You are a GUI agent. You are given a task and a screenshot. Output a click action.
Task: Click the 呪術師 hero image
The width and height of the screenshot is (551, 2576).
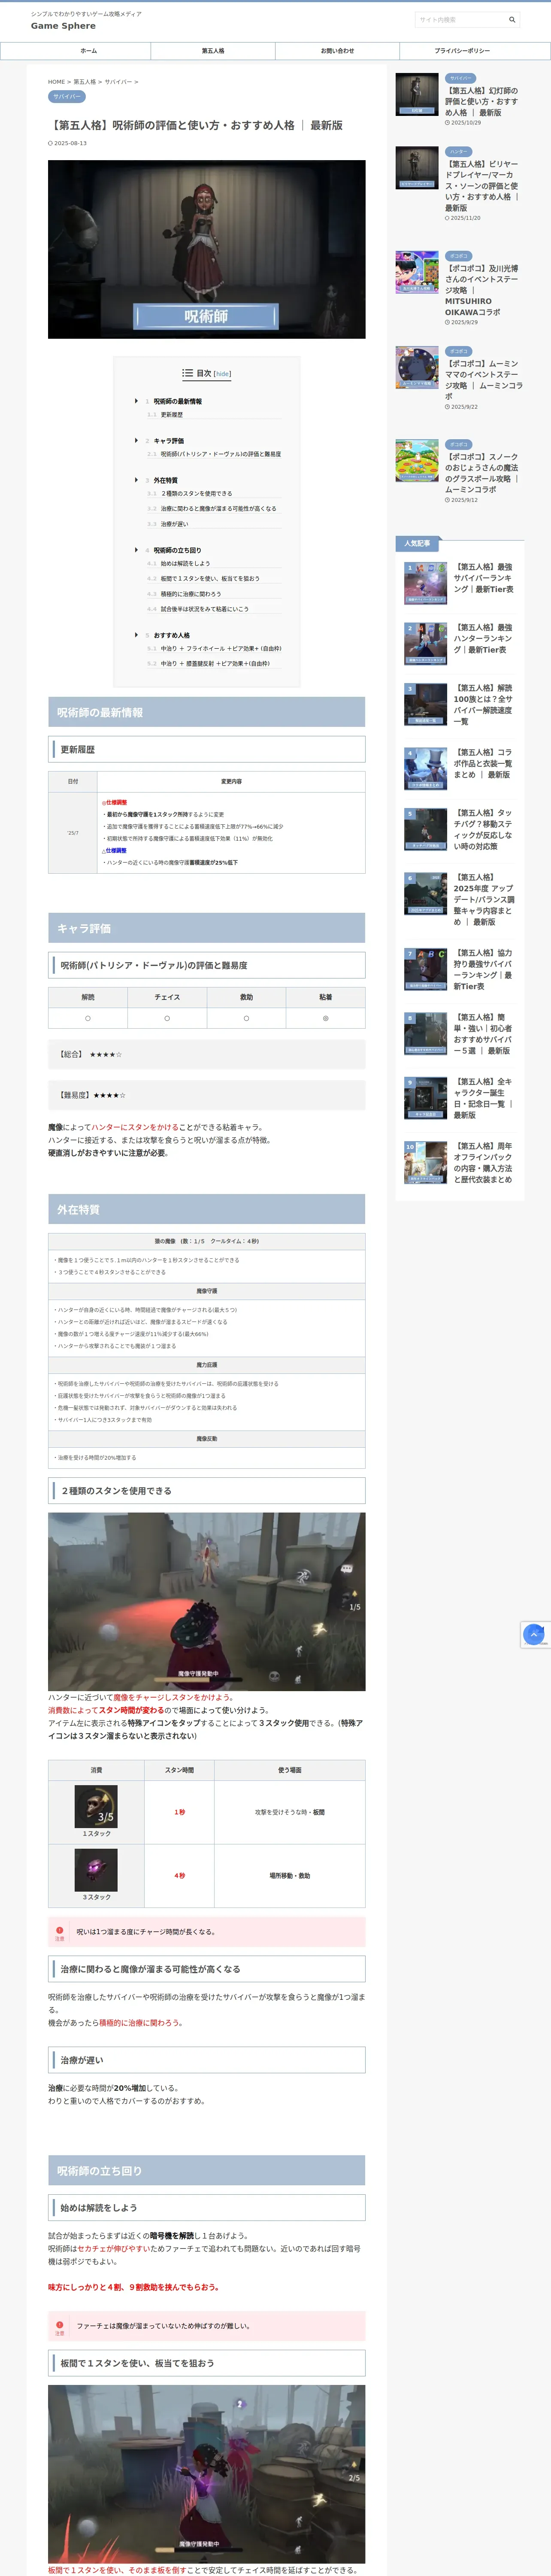point(206,249)
